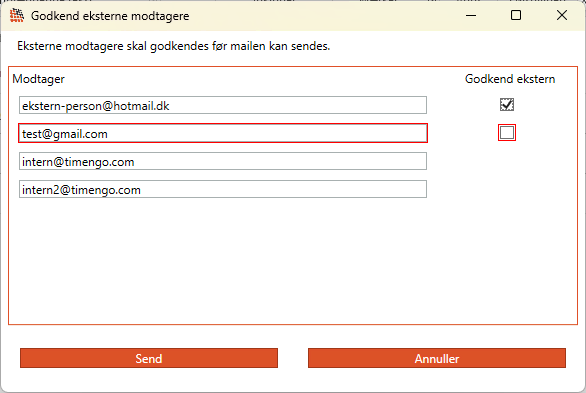Click blank area below the recipient list
Screen dimensions: 586x393
point(293,262)
